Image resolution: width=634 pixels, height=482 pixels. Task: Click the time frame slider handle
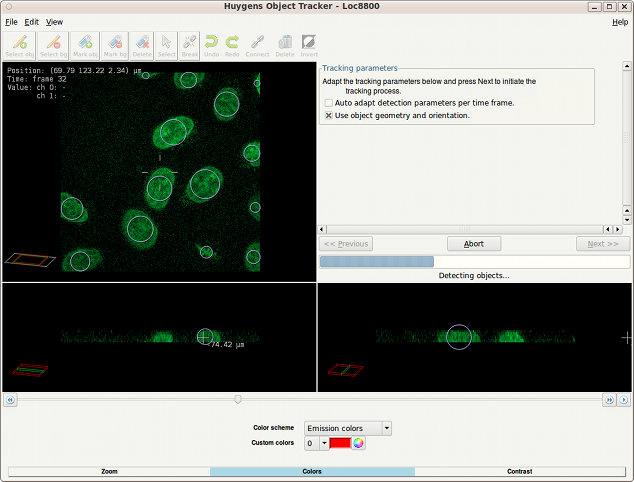click(237, 399)
